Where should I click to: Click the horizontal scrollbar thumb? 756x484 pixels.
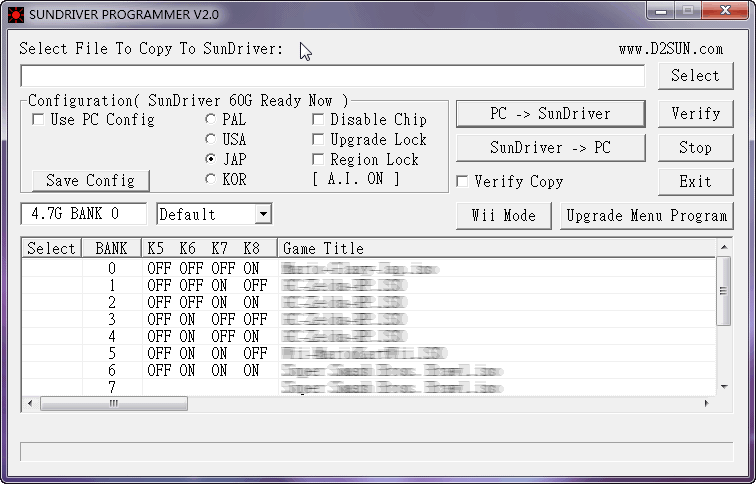pyautogui.click(x=114, y=403)
